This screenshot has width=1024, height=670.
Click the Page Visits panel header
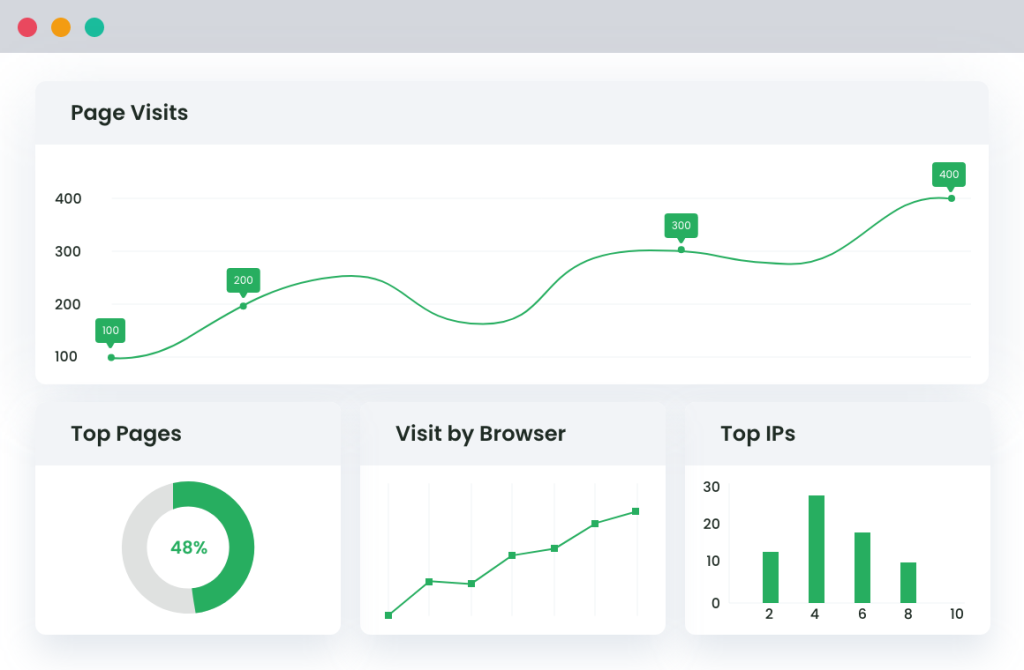click(x=129, y=113)
